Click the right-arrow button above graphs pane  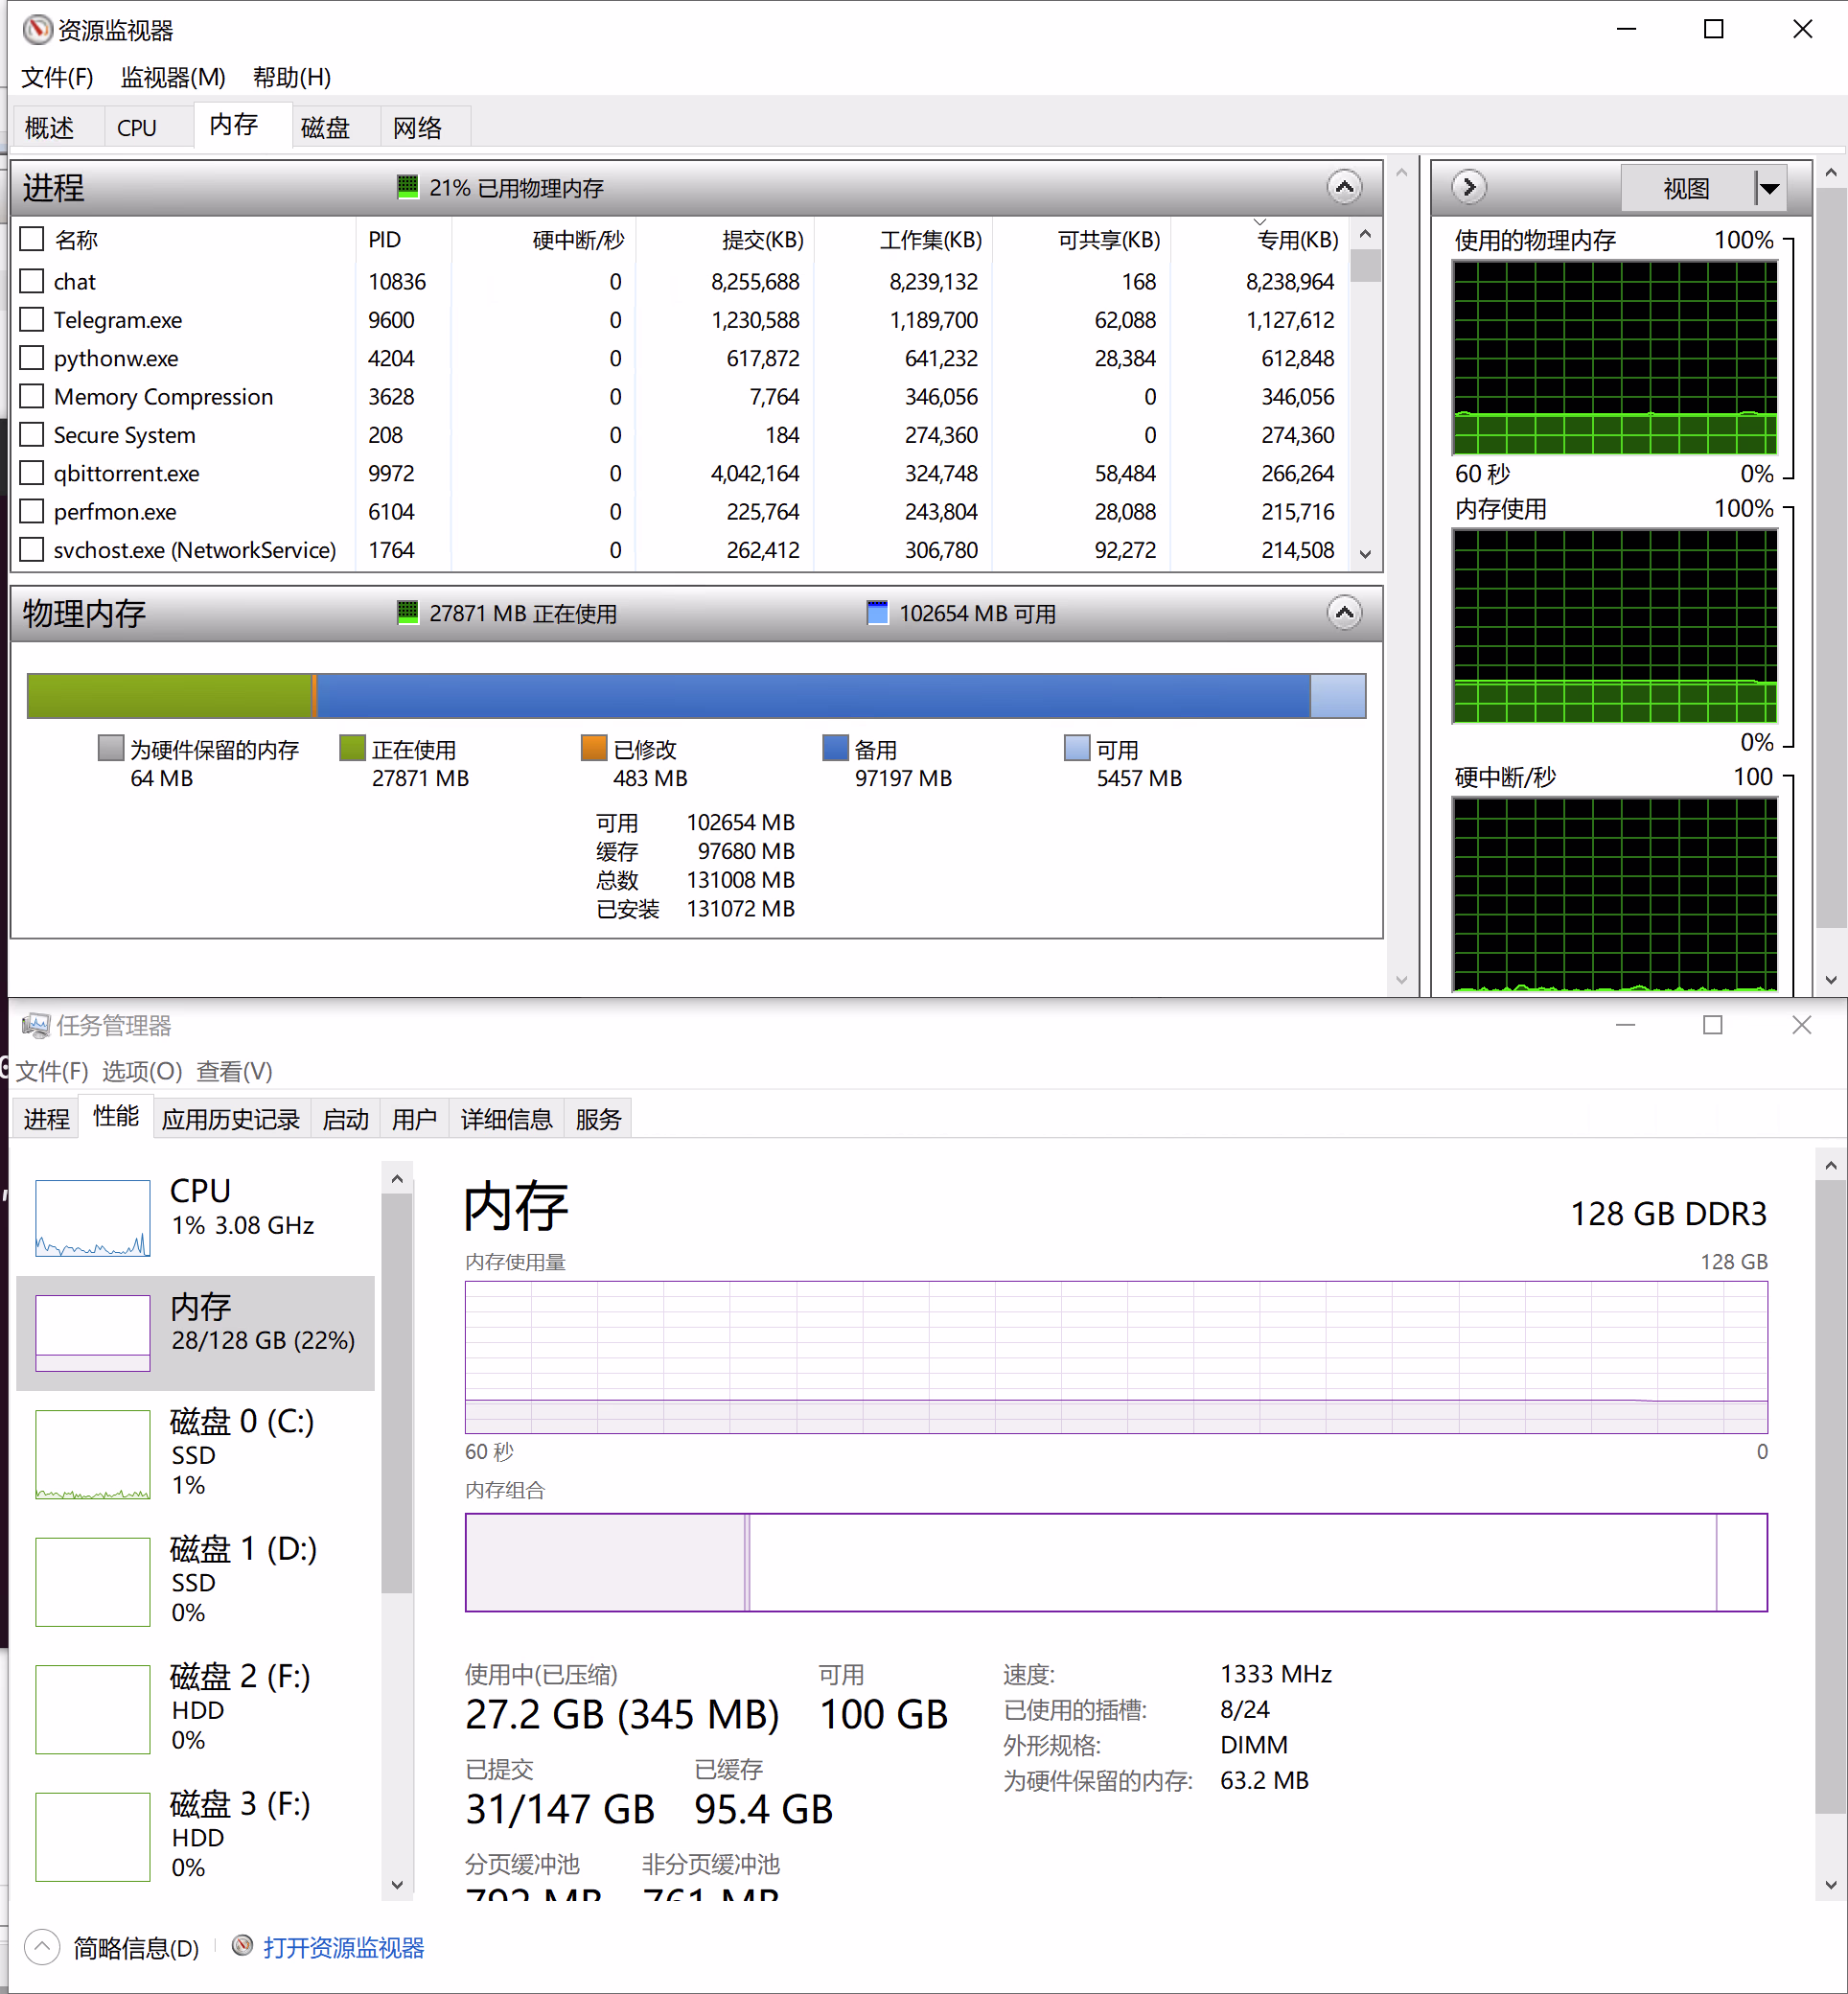click(1469, 187)
